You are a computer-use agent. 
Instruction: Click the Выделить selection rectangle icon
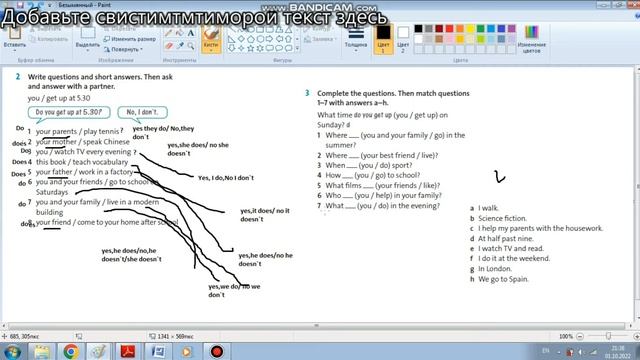(x=88, y=33)
